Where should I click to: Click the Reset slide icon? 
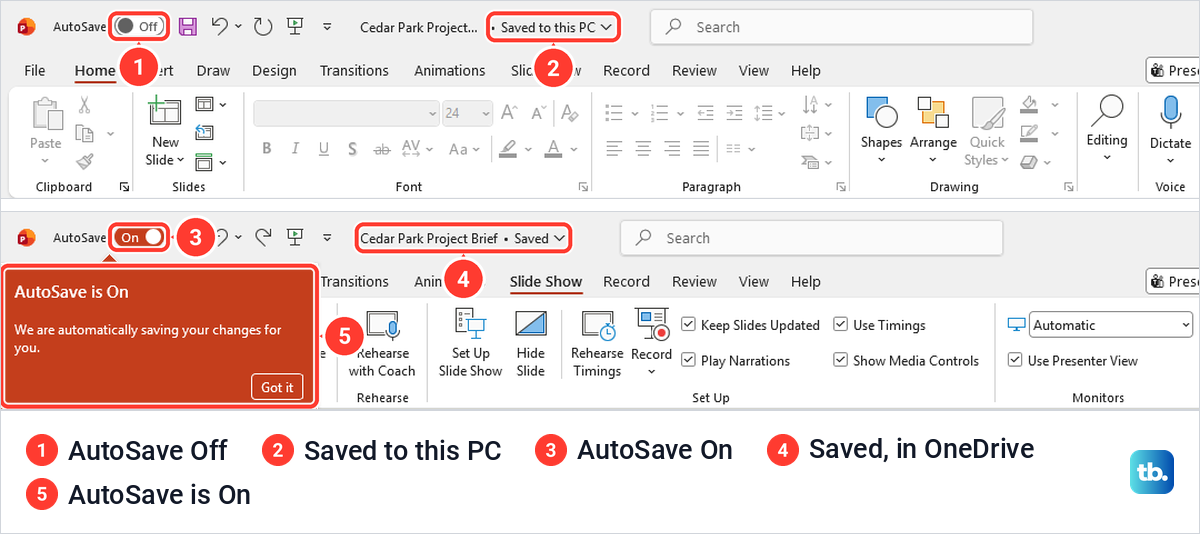pyautogui.click(x=204, y=132)
